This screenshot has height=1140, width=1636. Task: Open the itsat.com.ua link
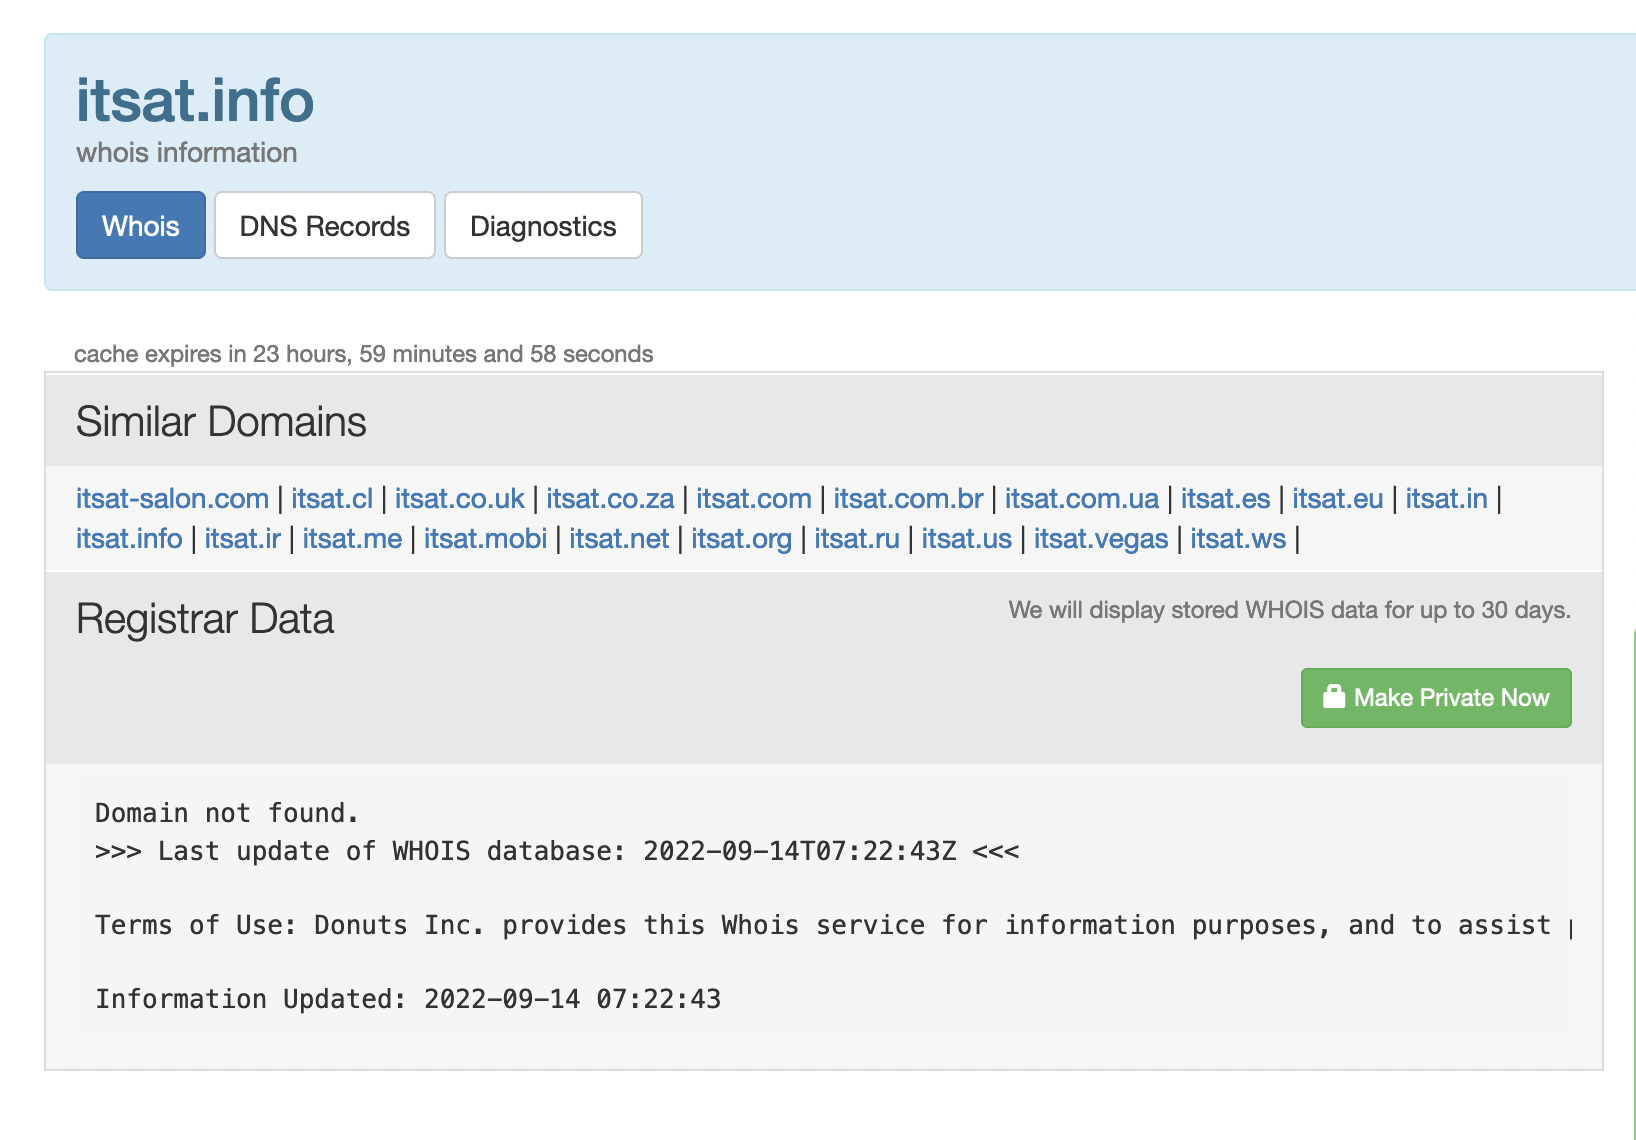click(1081, 498)
